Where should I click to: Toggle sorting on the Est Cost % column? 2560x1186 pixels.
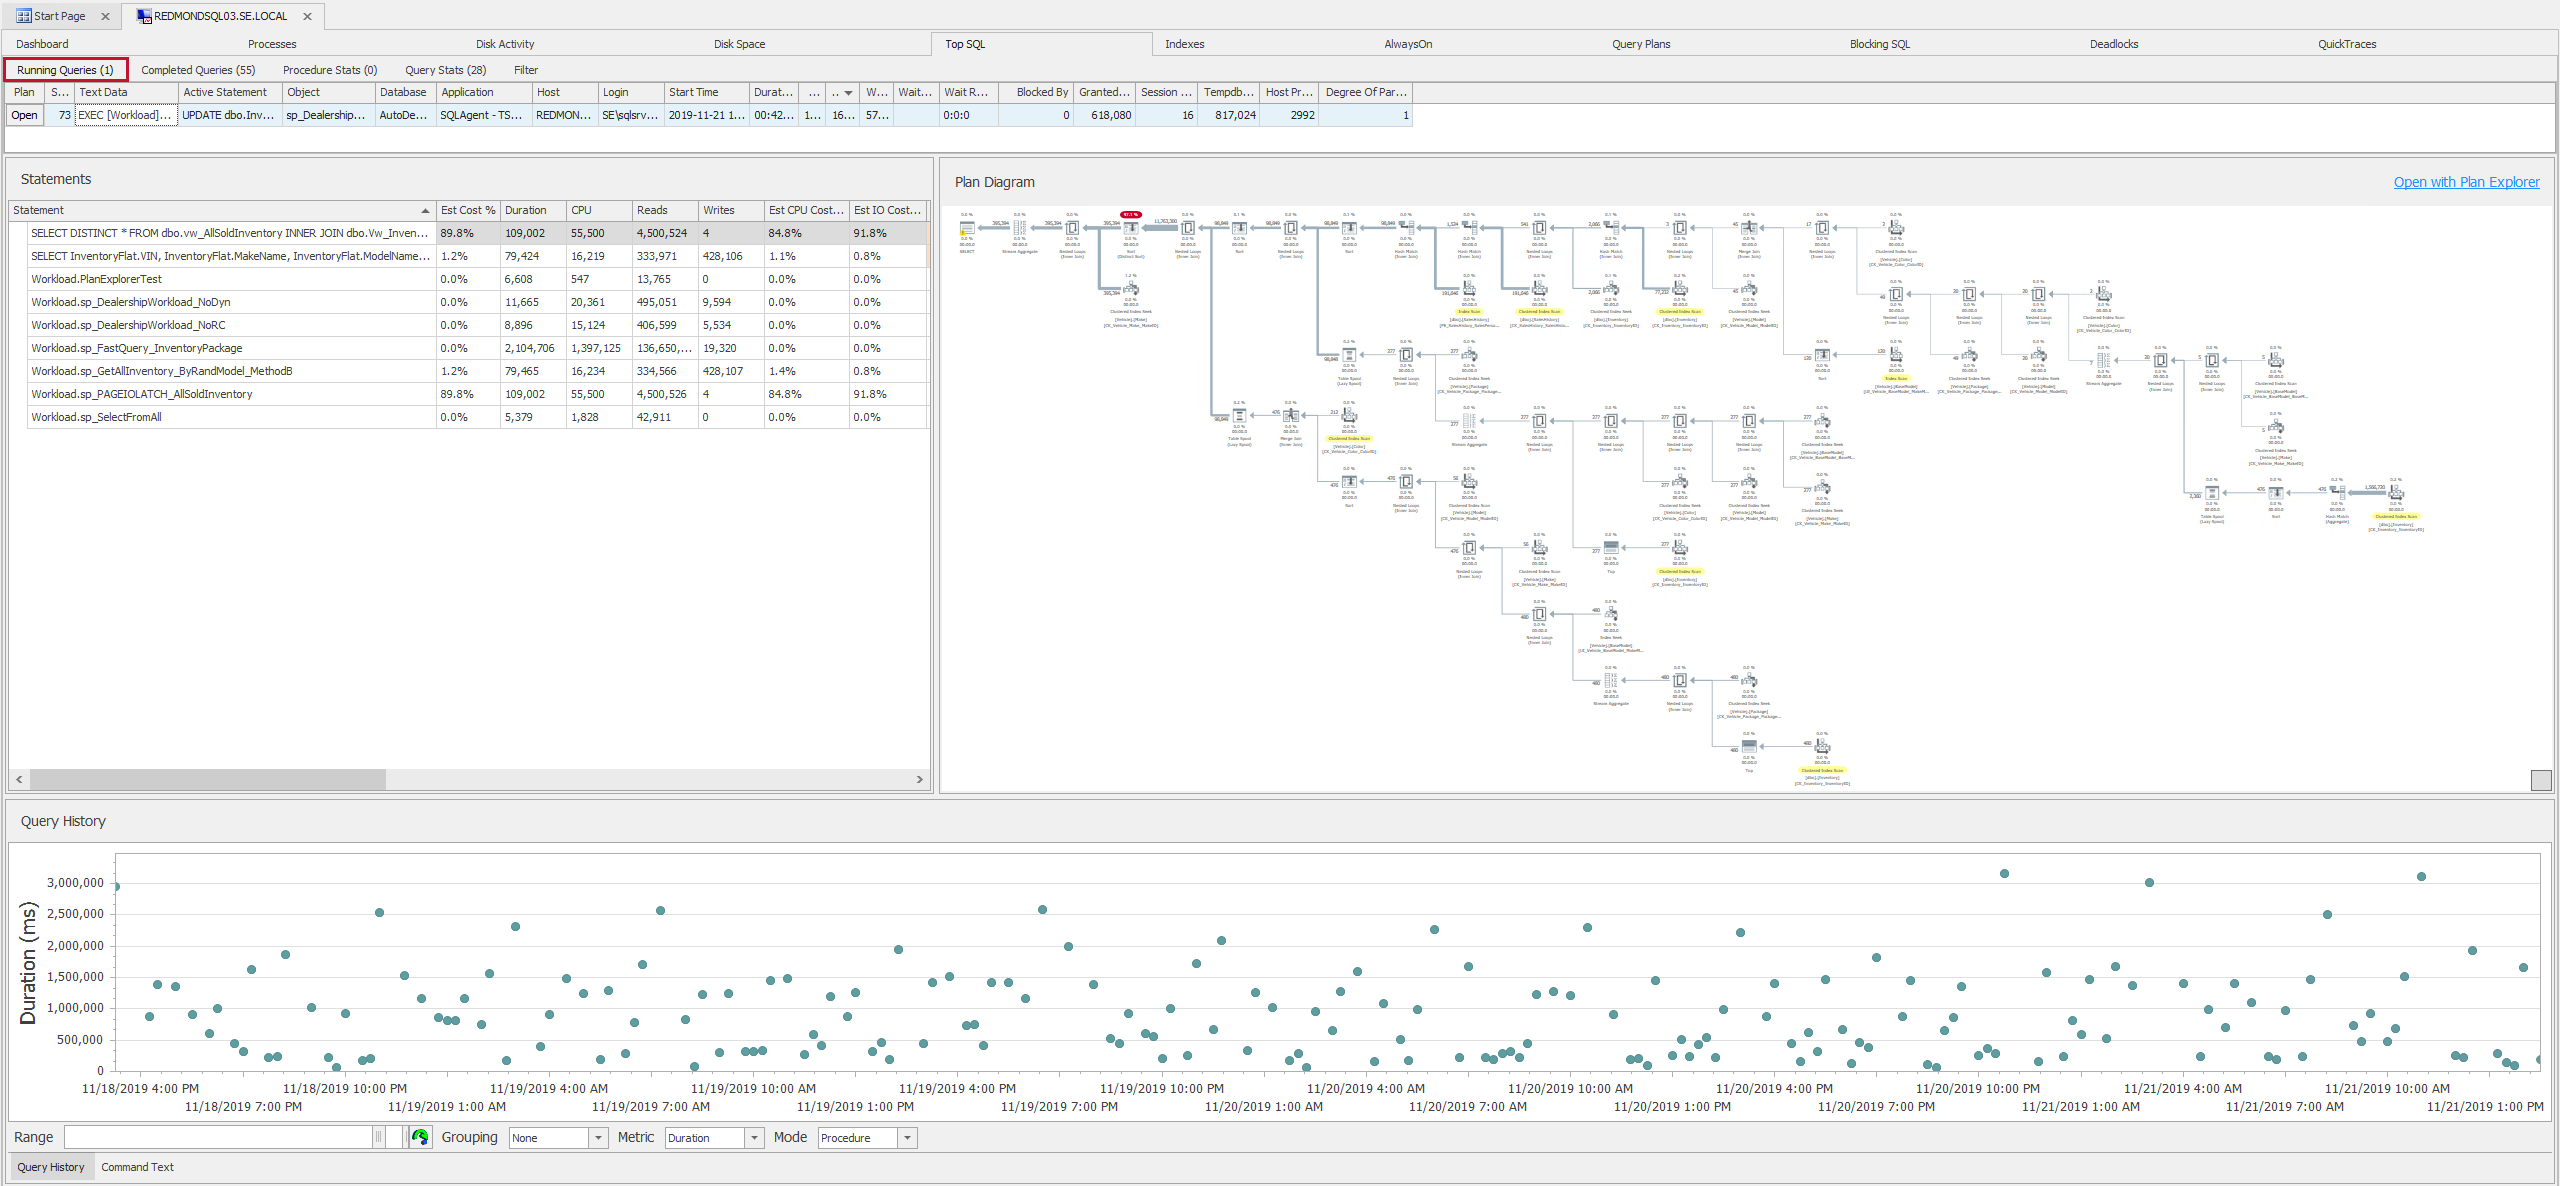(x=467, y=210)
